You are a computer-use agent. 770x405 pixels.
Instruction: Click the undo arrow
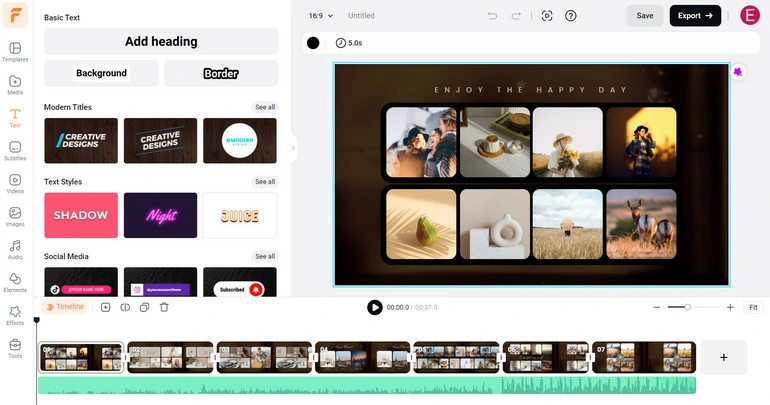click(492, 16)
